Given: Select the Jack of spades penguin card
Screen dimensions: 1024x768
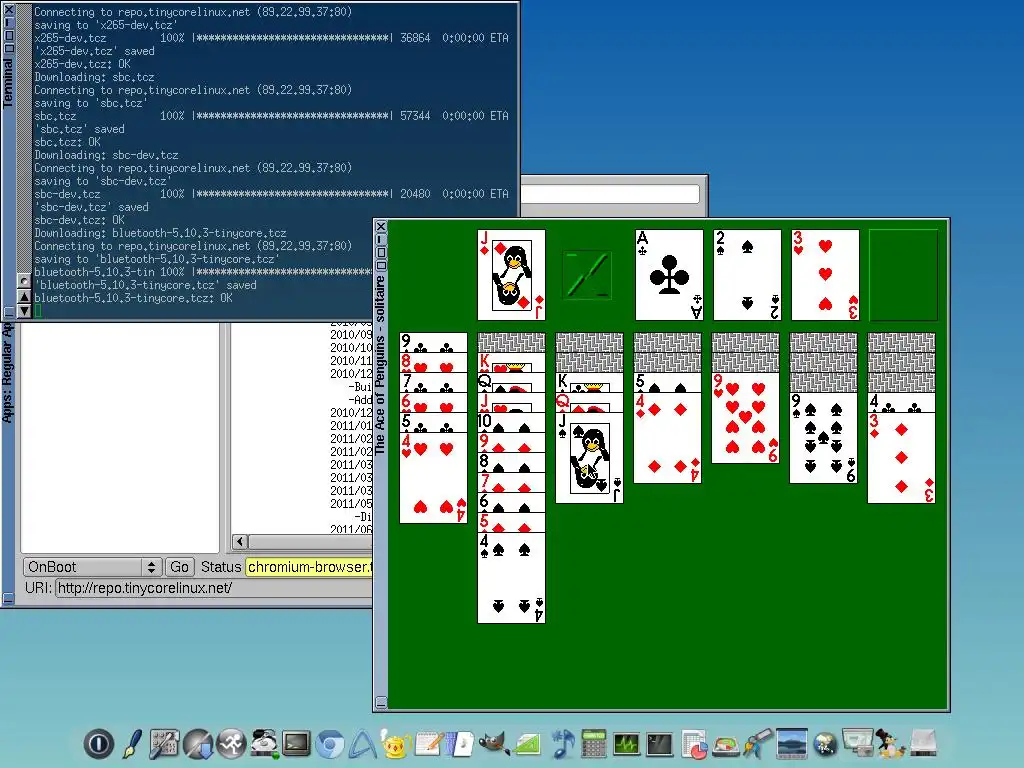Looking at the screenshot, I should [x=589, y=458].
